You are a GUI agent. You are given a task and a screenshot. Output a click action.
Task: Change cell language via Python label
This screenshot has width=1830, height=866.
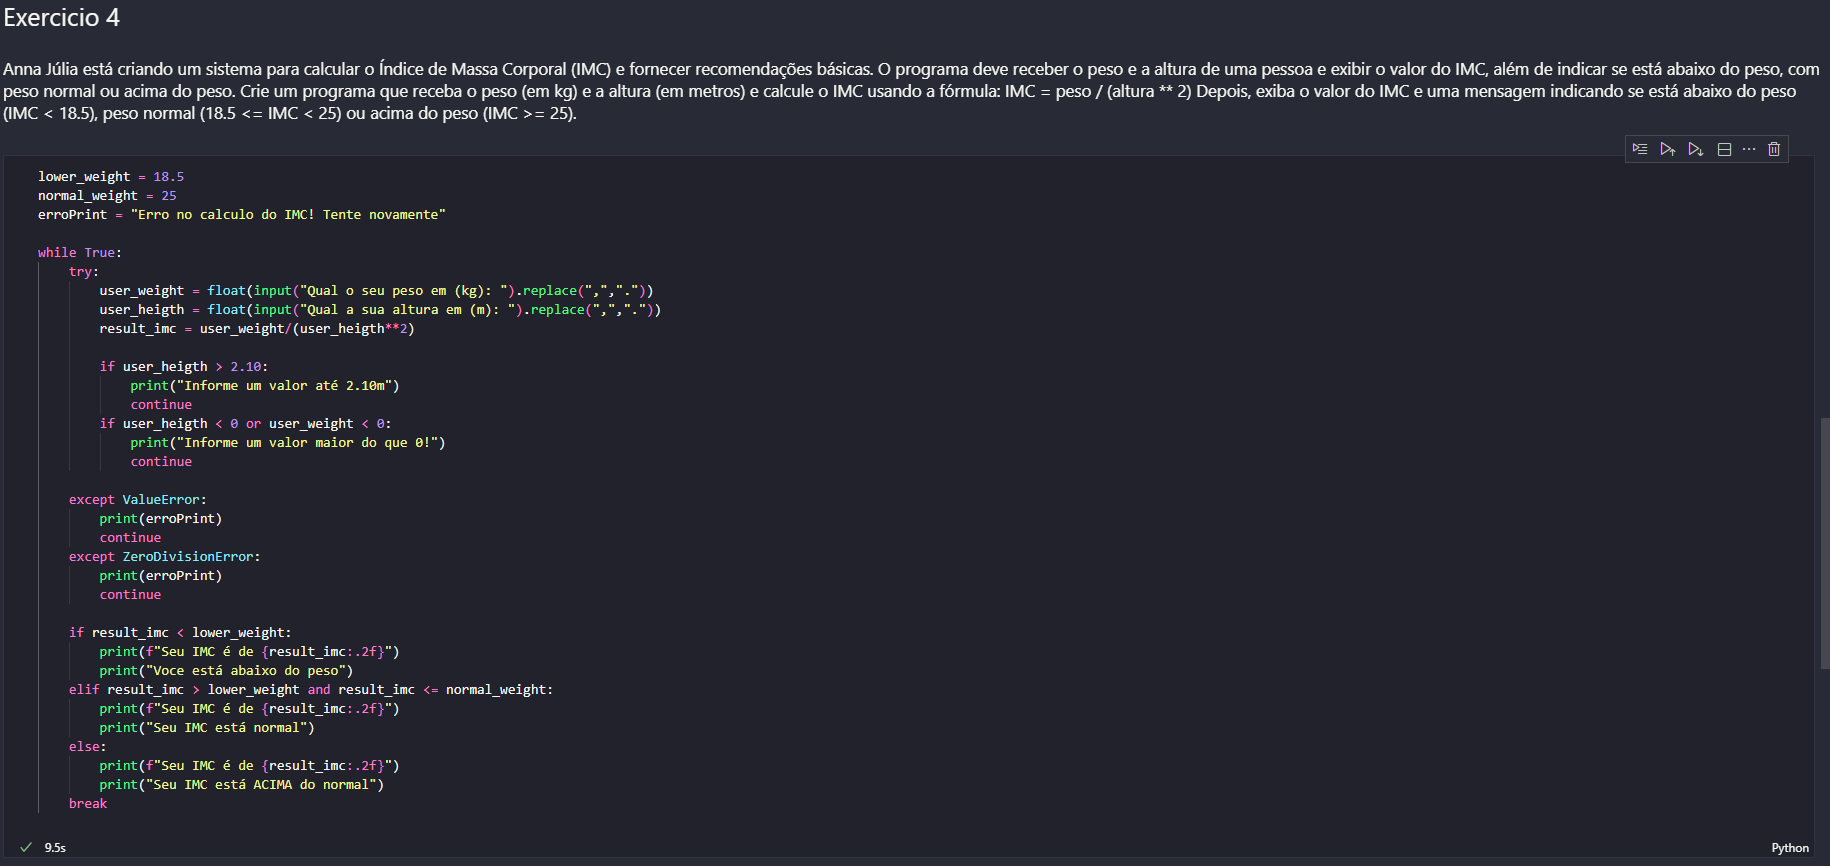pyautogui.click(x=1789, y=848)
